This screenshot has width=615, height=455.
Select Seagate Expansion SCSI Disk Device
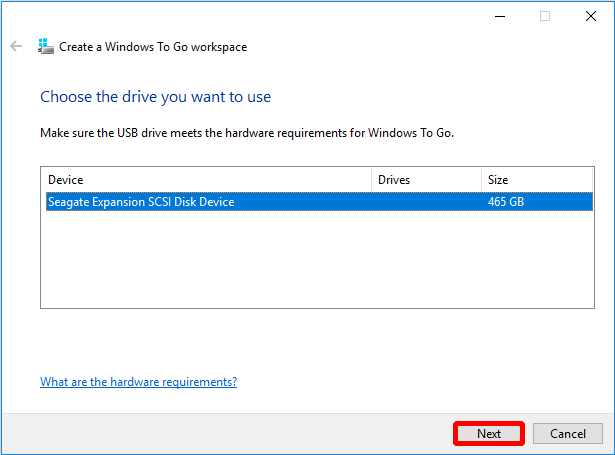click(x=141, y=202)
